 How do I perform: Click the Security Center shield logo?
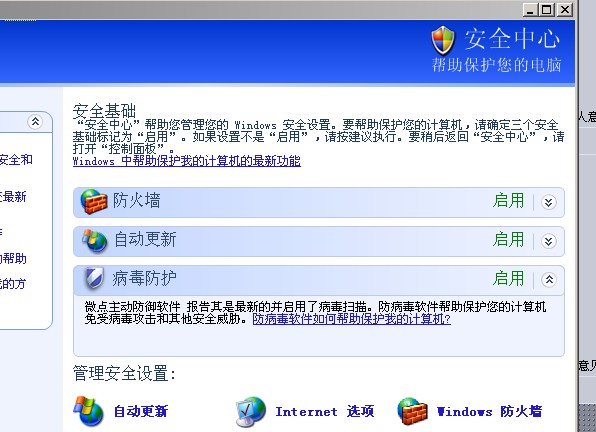443,40
